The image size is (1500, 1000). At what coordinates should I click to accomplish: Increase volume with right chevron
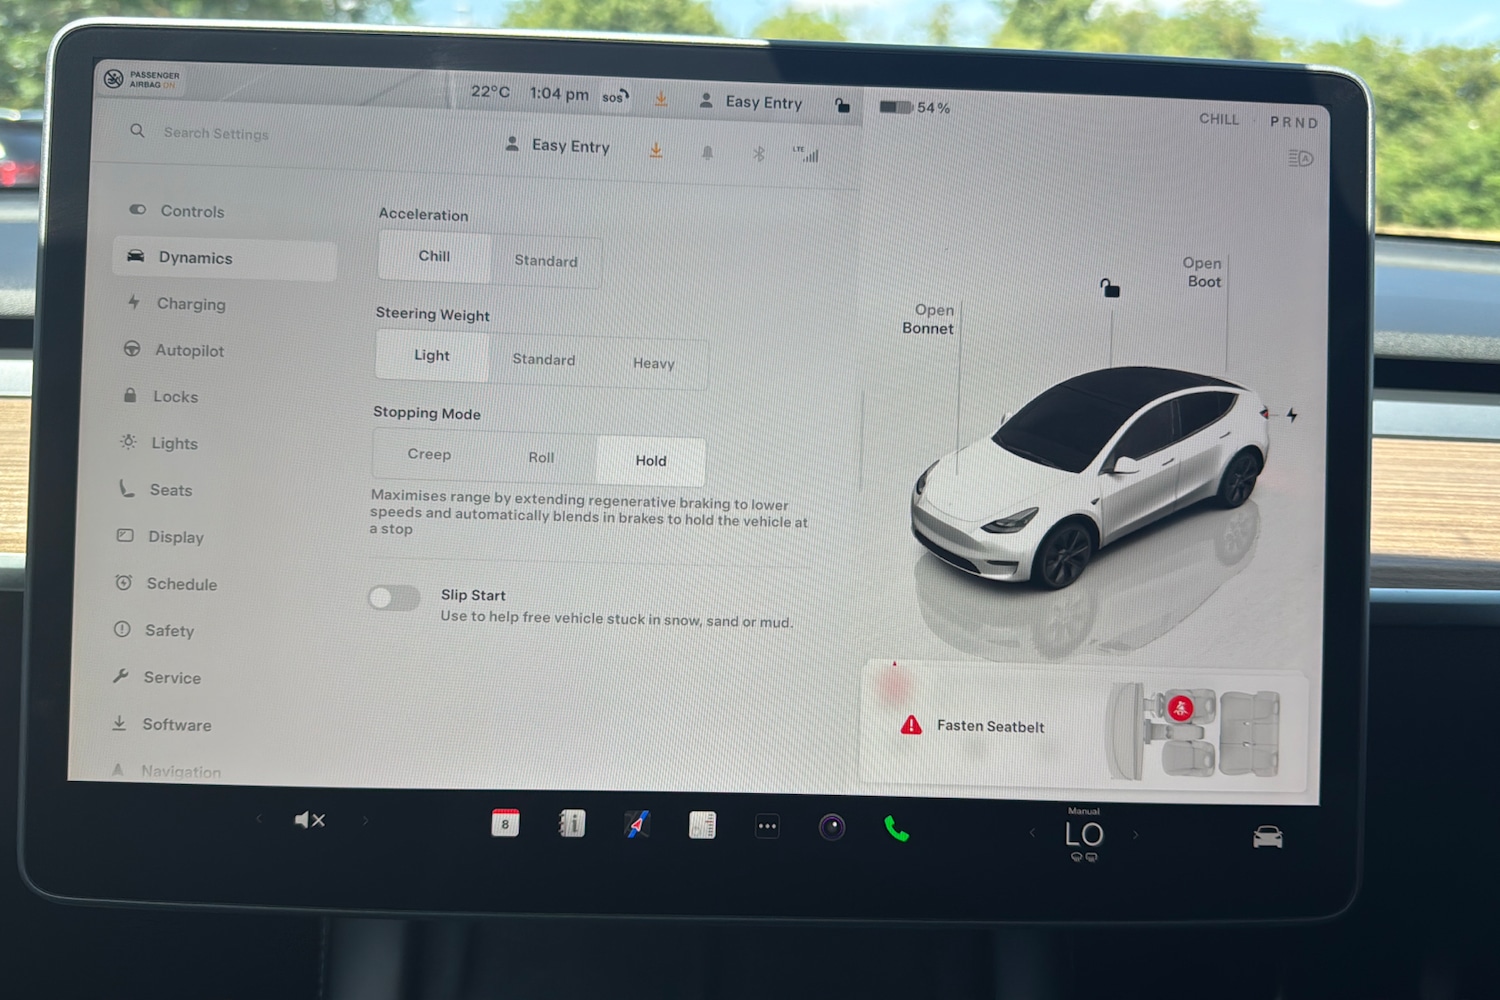coord(365,821)
